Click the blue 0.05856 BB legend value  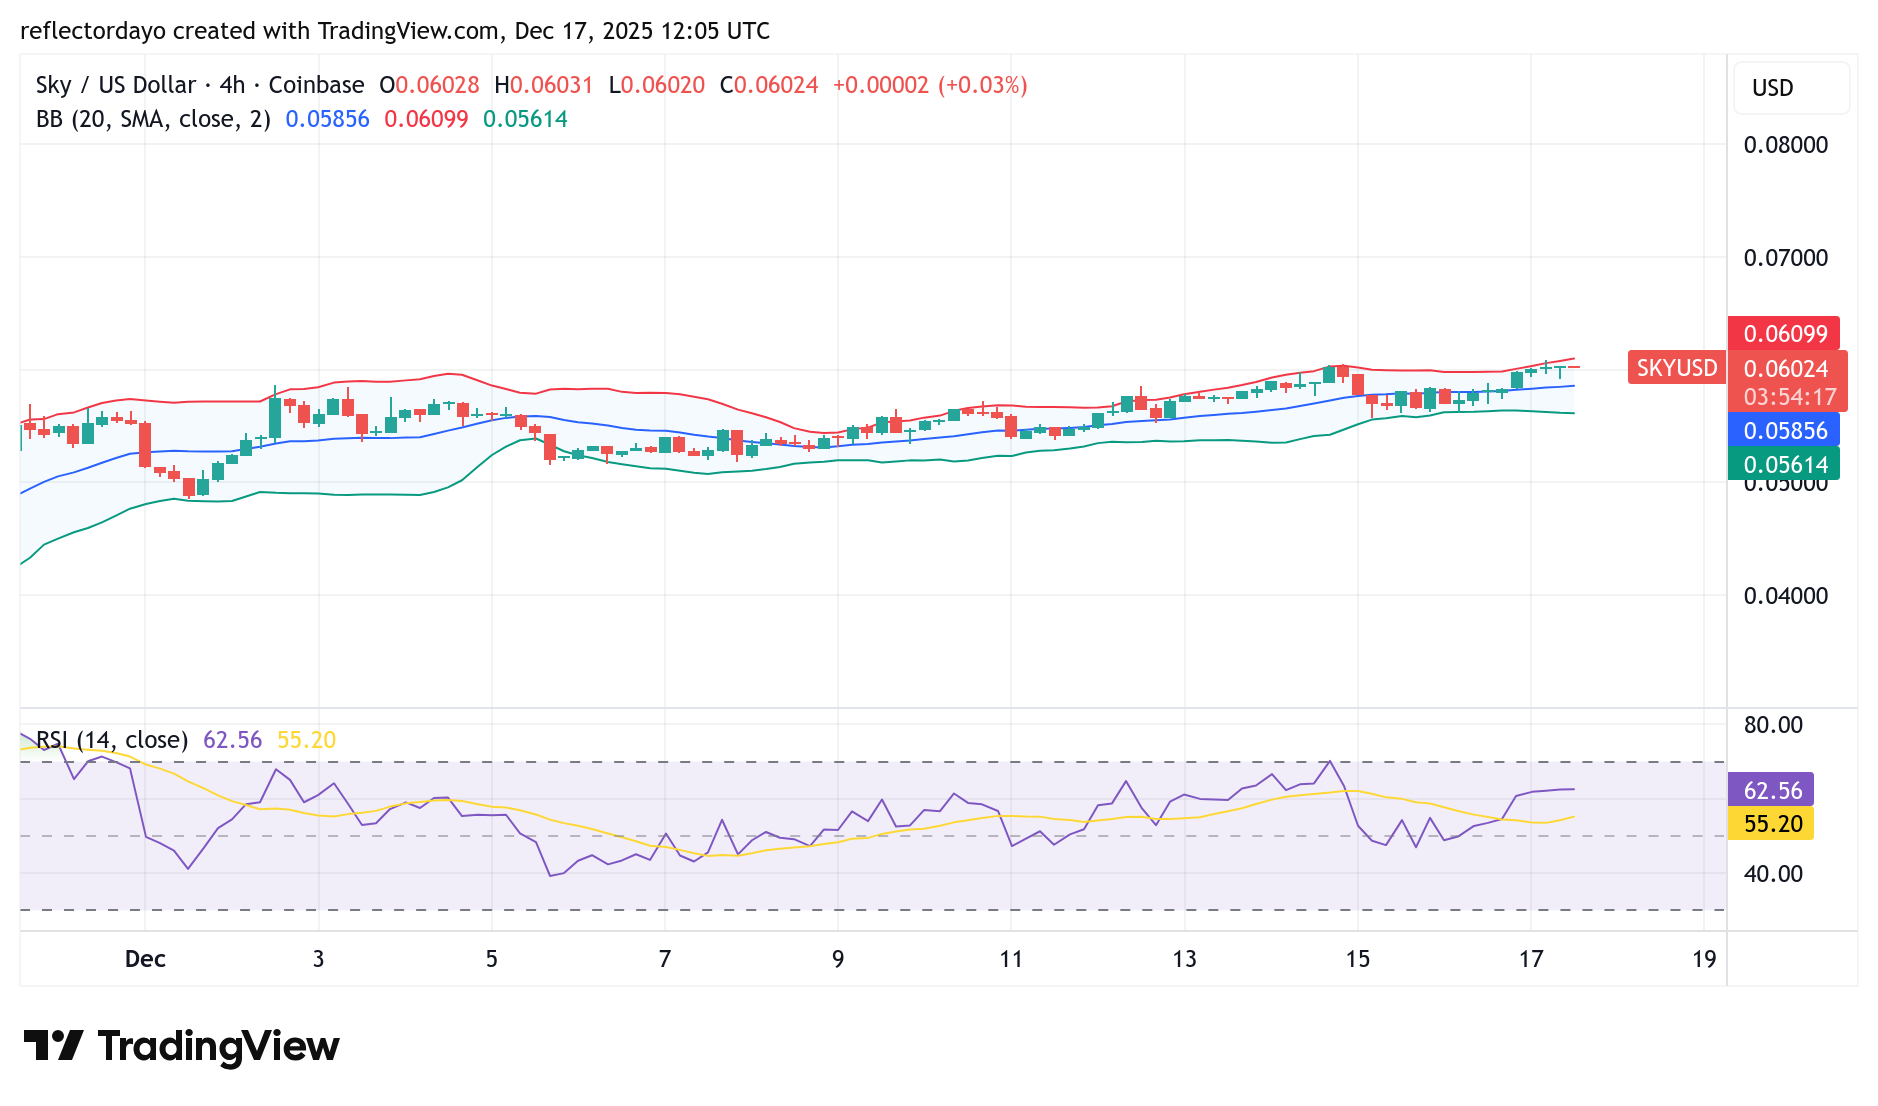[327, 119]
